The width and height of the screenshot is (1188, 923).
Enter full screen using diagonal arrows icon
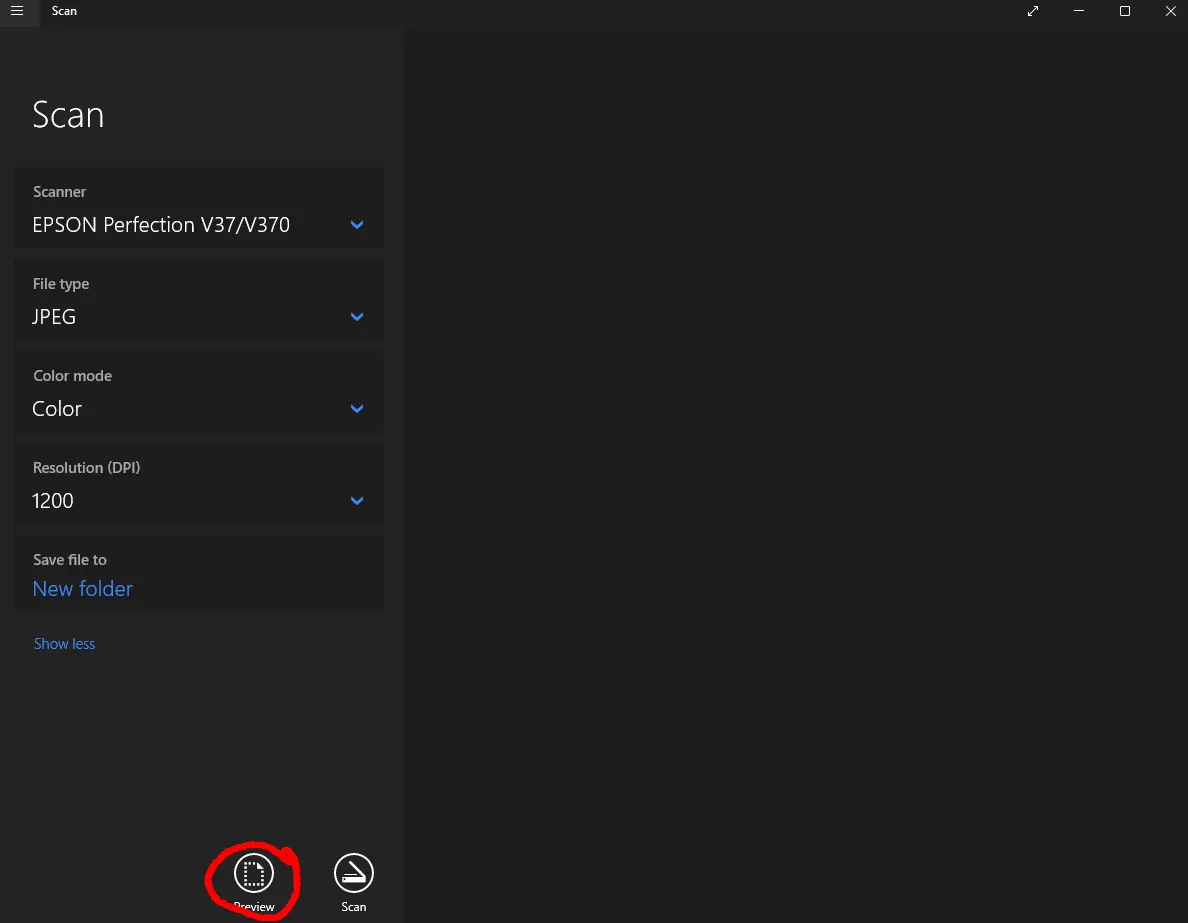coord(1033,11)
